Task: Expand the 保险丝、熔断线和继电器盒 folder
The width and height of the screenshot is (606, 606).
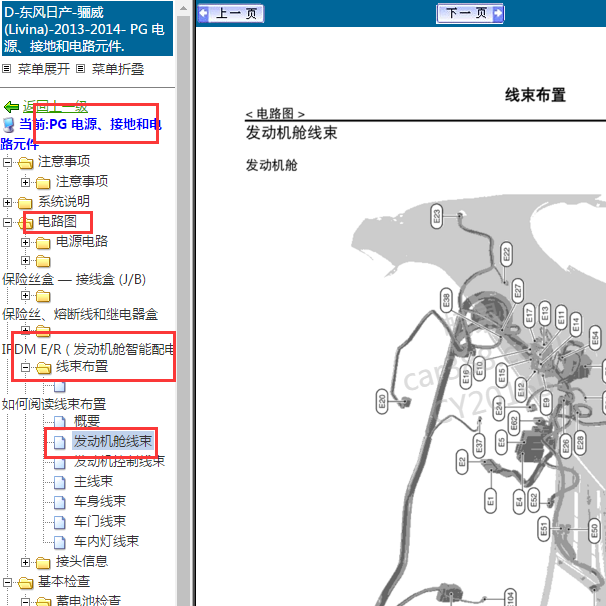Action: pos(26,296)
